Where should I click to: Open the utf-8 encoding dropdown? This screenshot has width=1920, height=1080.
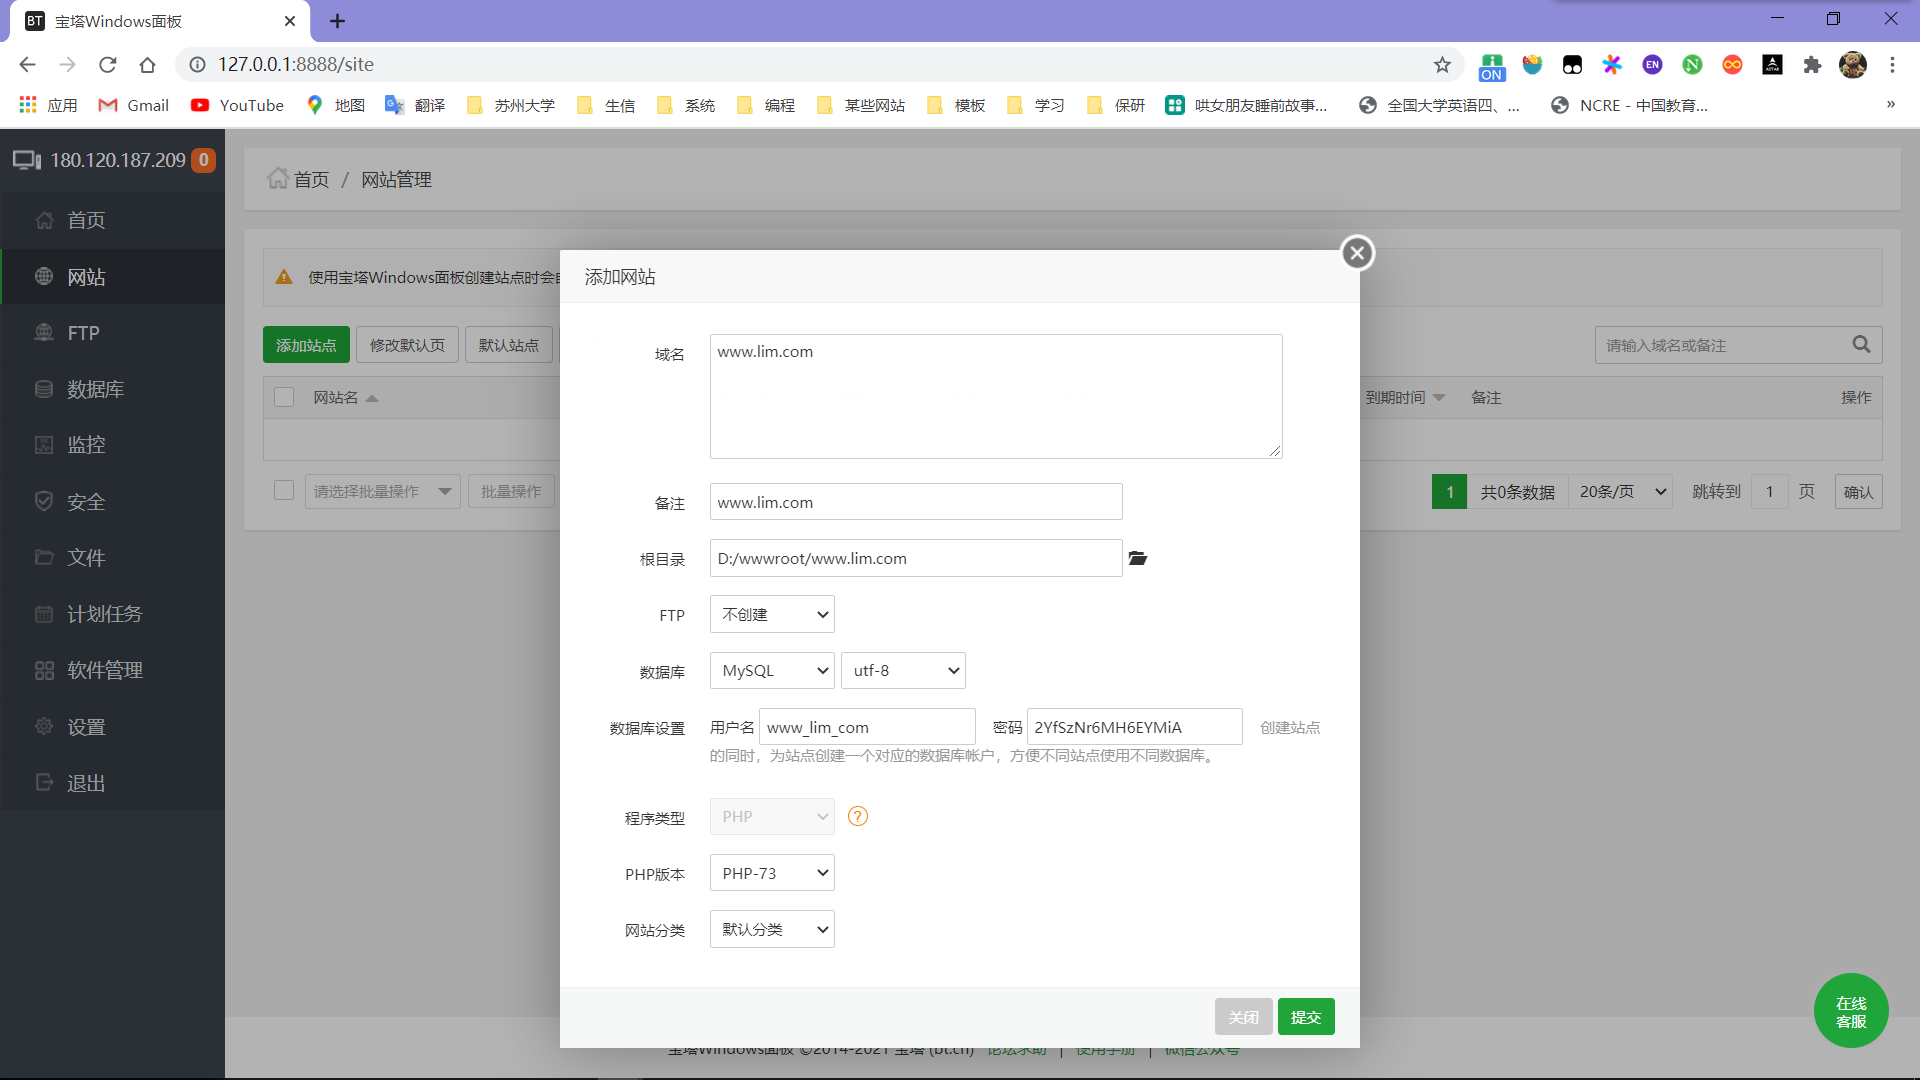click(903, 670)
